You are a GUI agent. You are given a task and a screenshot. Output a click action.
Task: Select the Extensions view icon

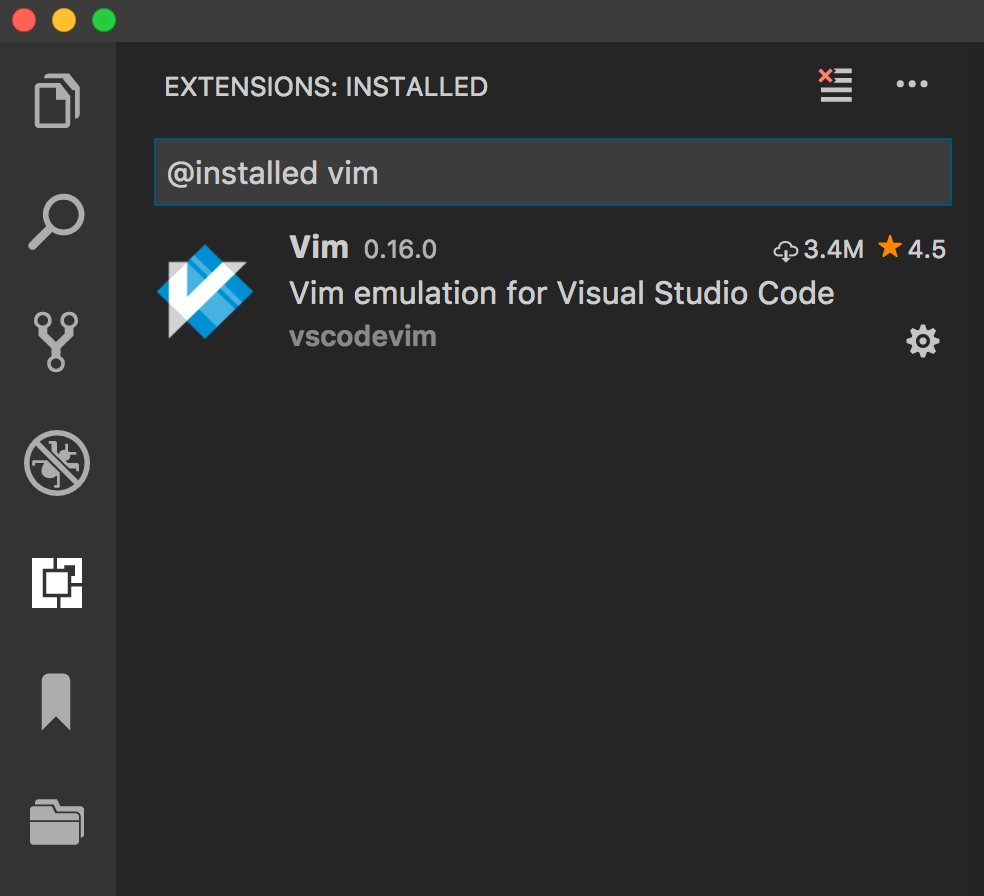[x=57, y=583]
